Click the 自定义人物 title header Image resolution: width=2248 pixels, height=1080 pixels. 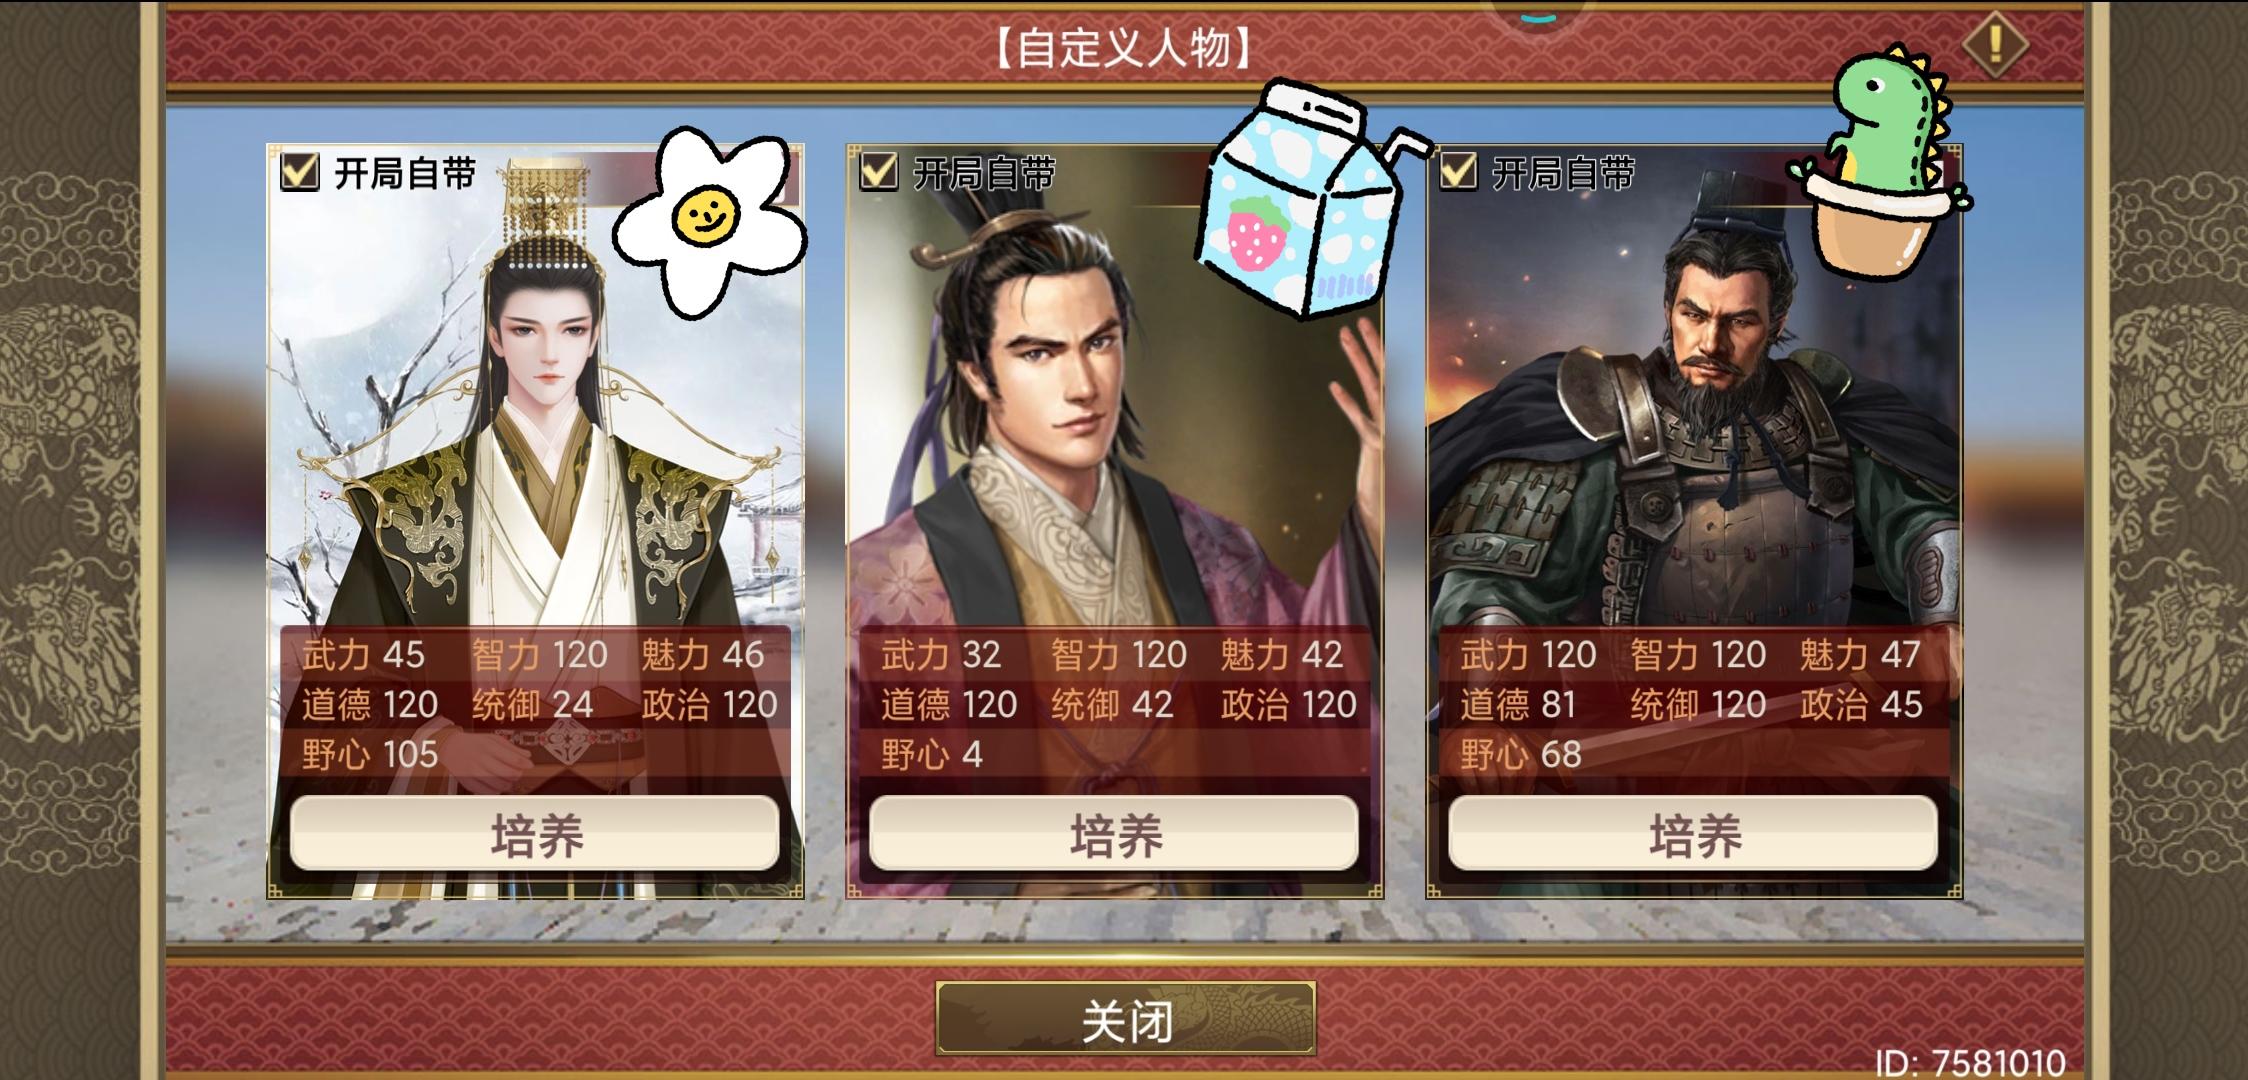tap(1124, 47)
